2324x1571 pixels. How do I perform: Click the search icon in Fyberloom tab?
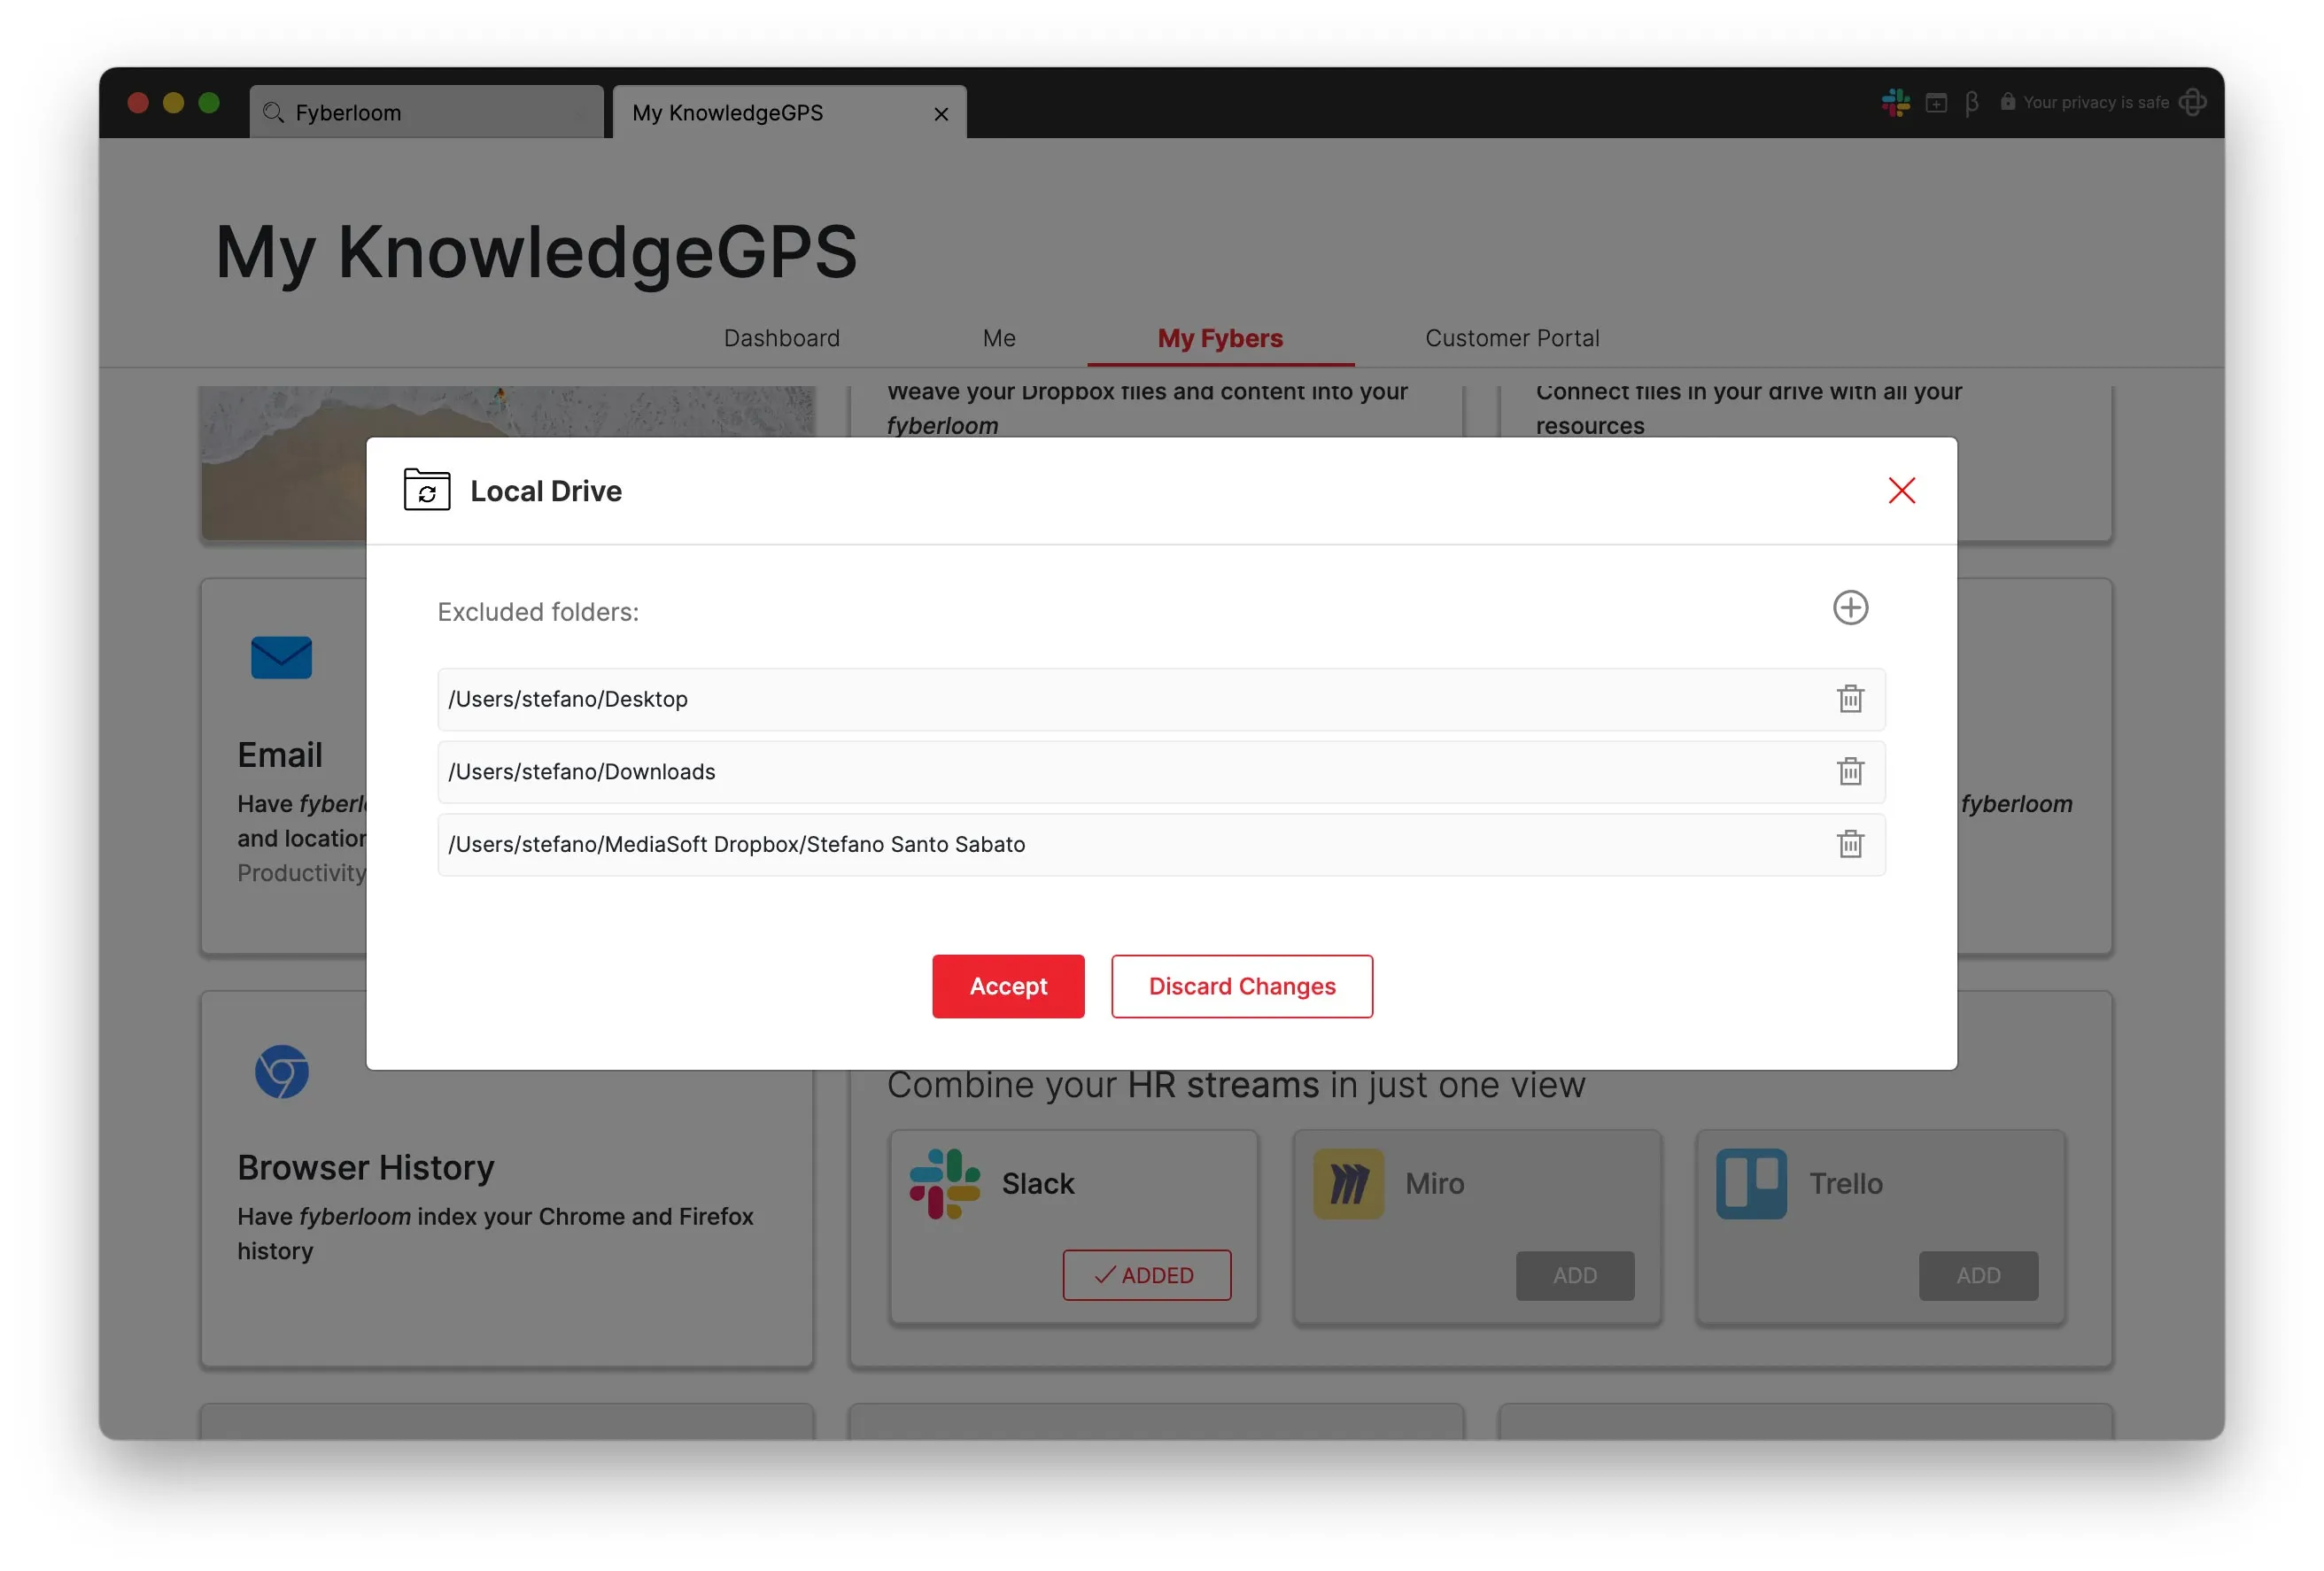tap(272, 112)
